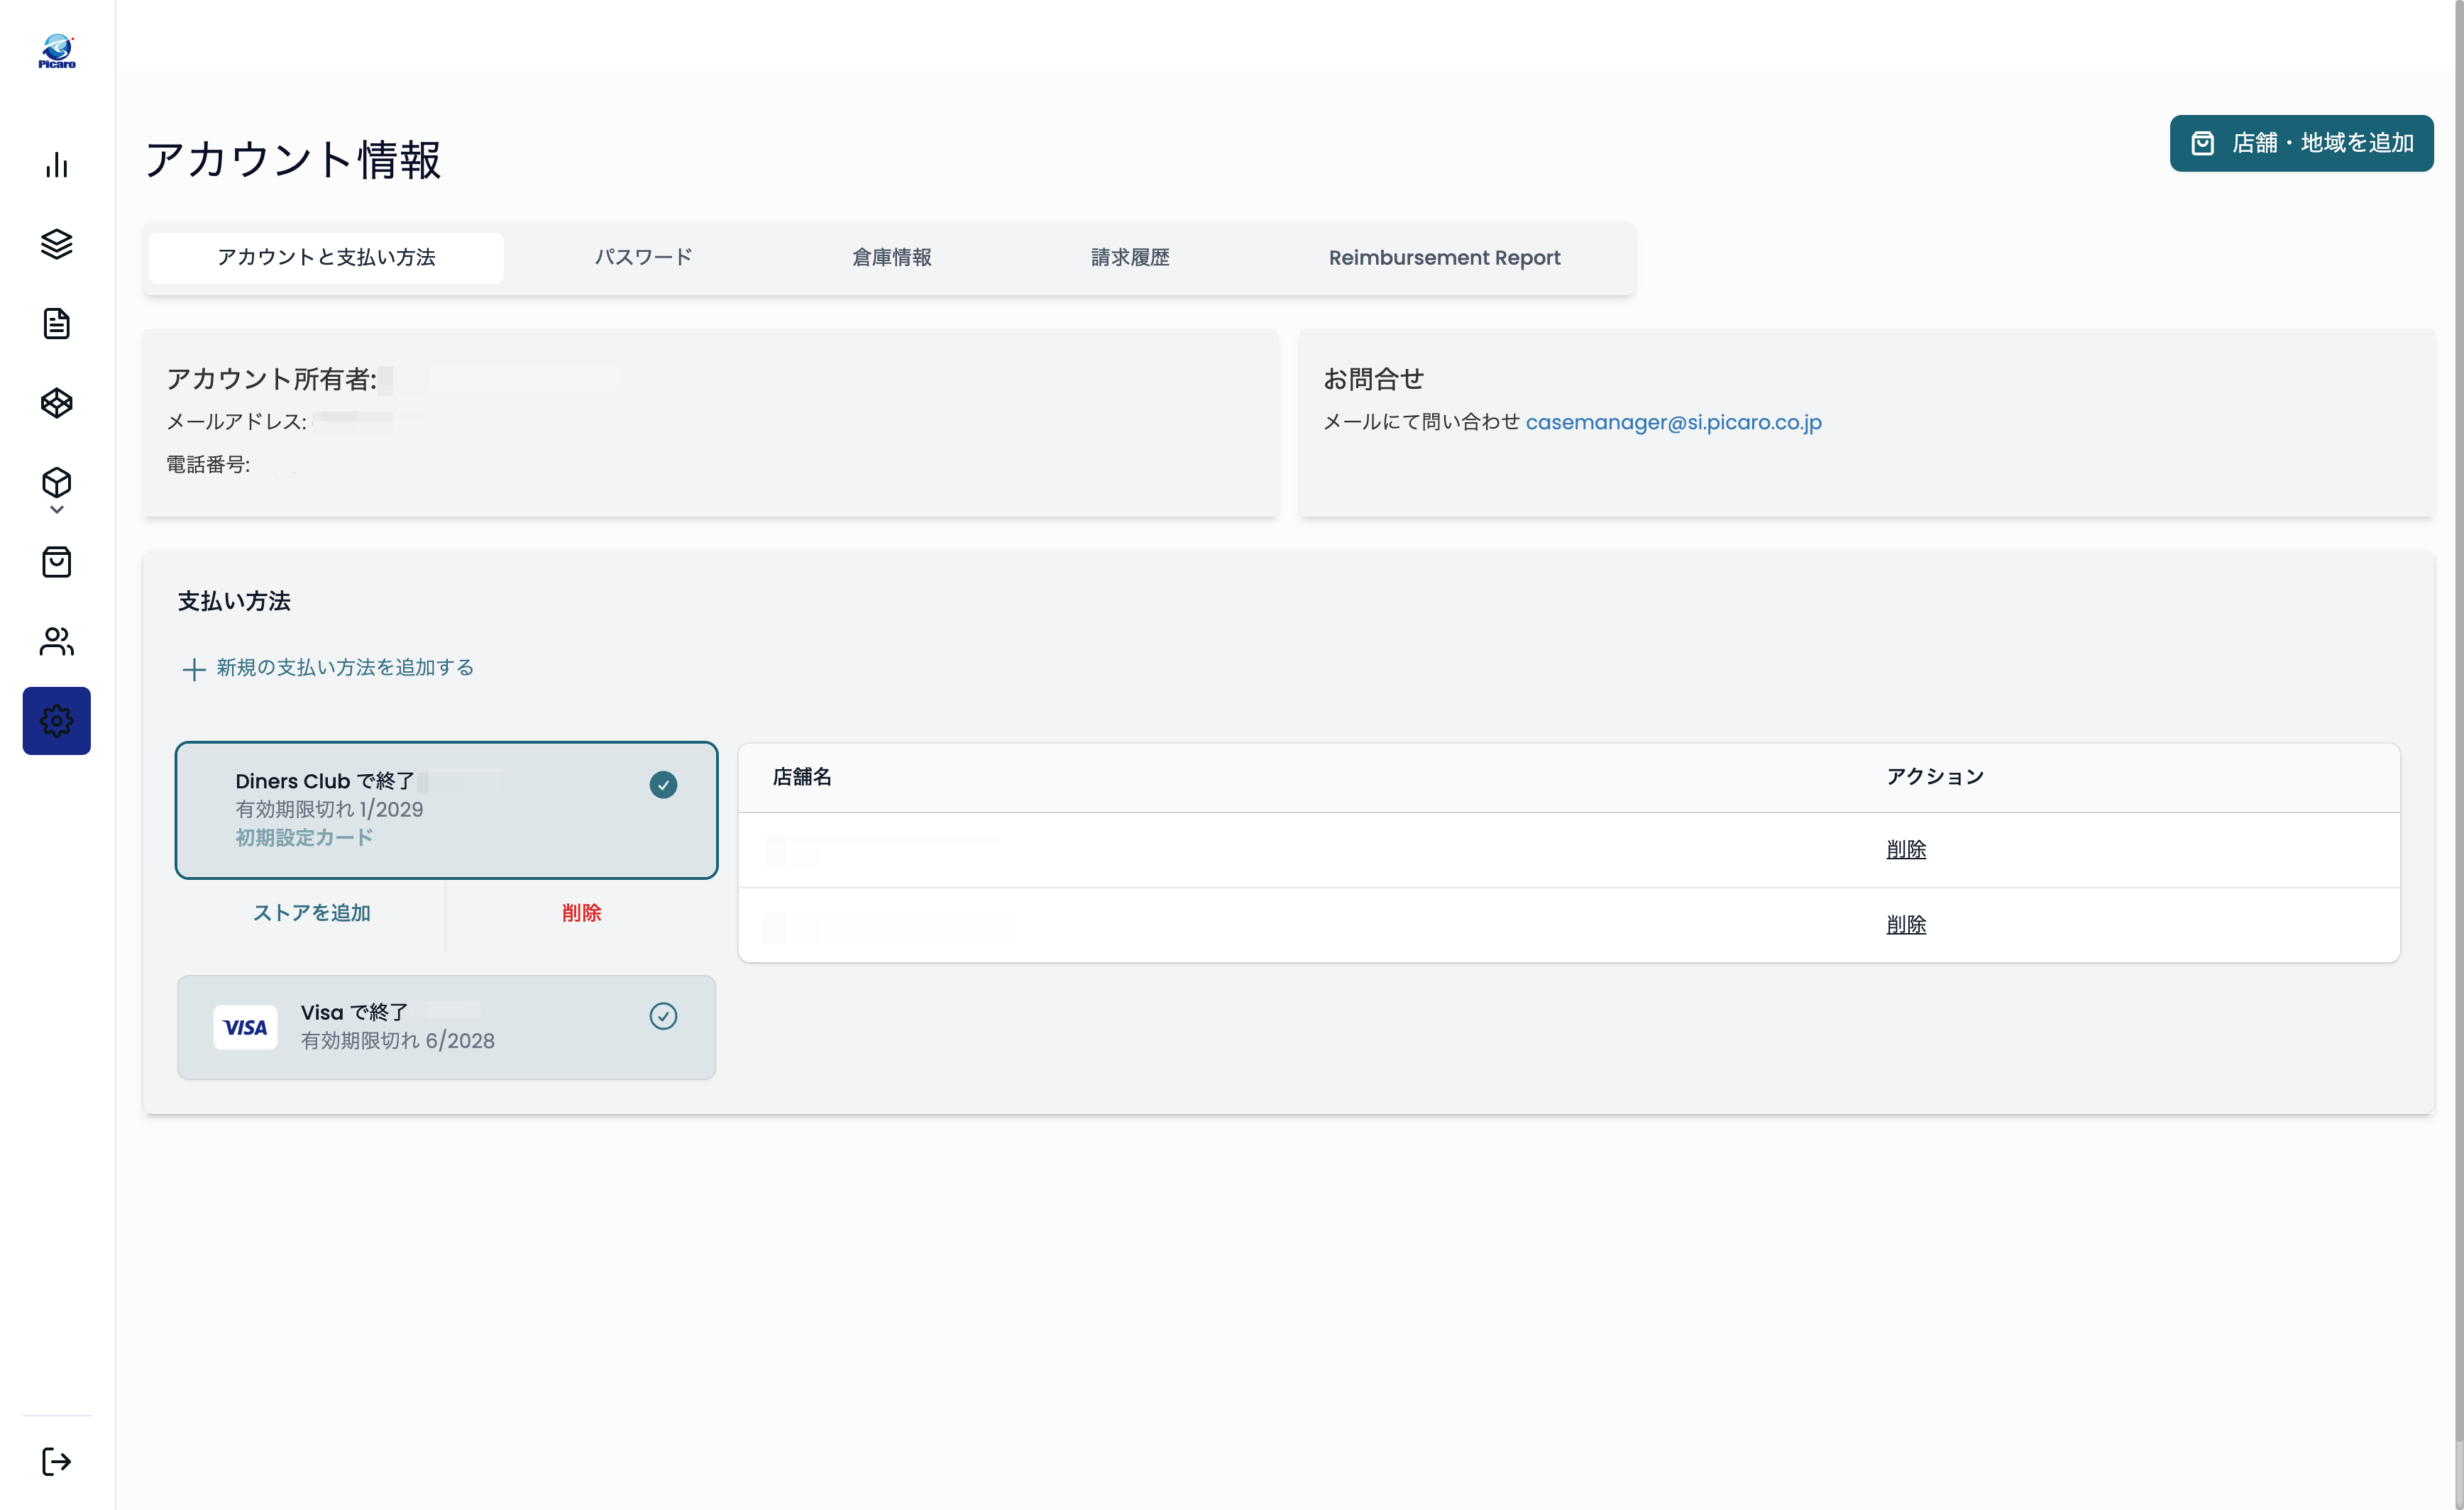2464x1510 pixels.
Task: Open the users sidebar icon
Action: [x=57, y=642]
